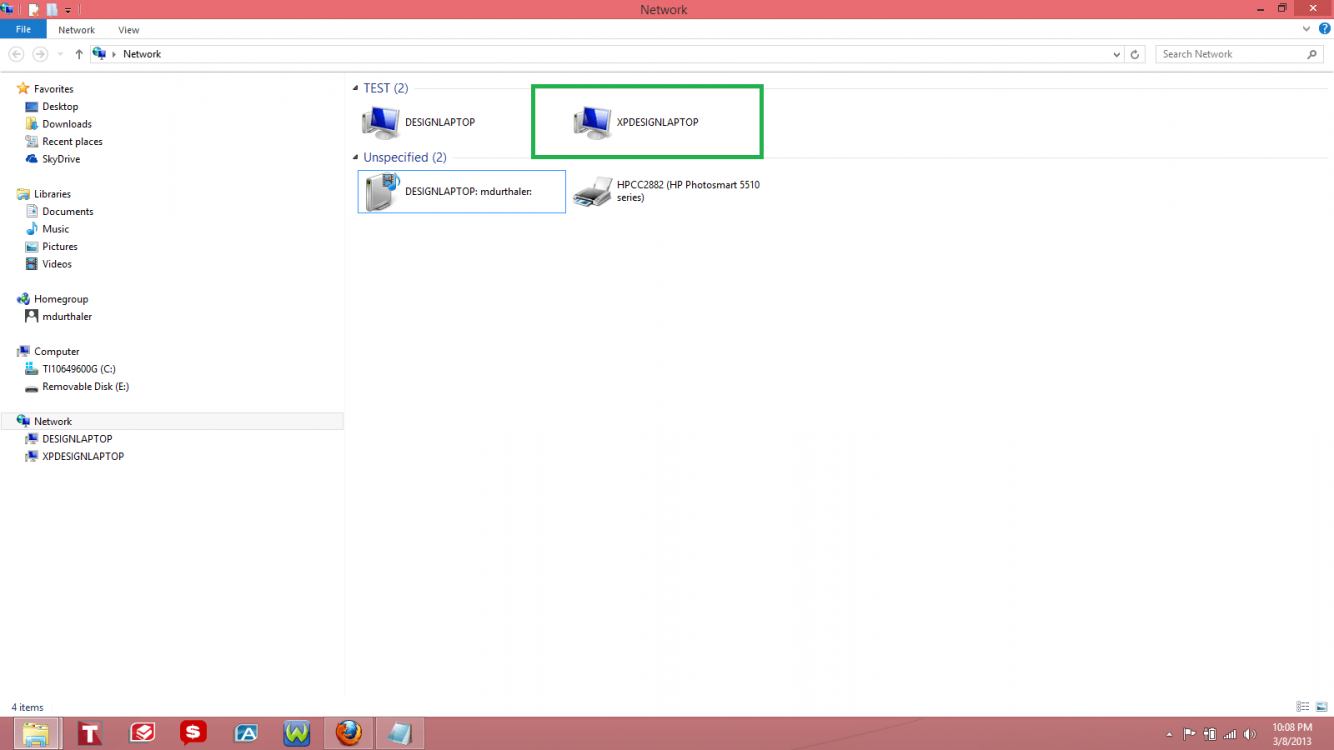This screenshot has width=1334, height=750.
Task: Open the notepad-like taskbar app
Action: coord(400,733)
